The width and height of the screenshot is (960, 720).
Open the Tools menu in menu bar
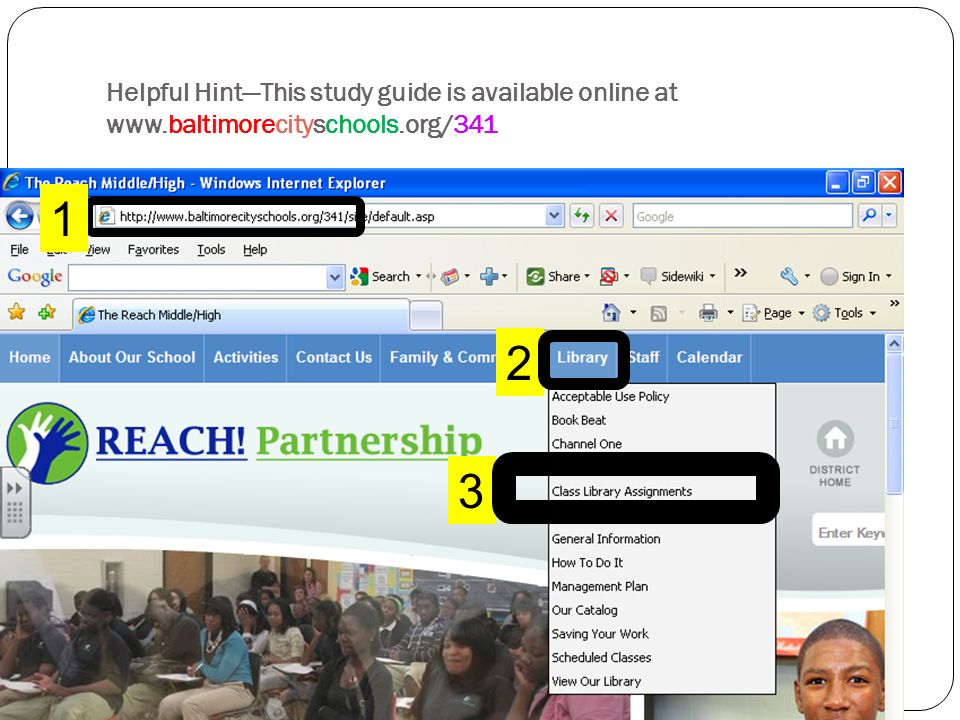coord(211,250)
